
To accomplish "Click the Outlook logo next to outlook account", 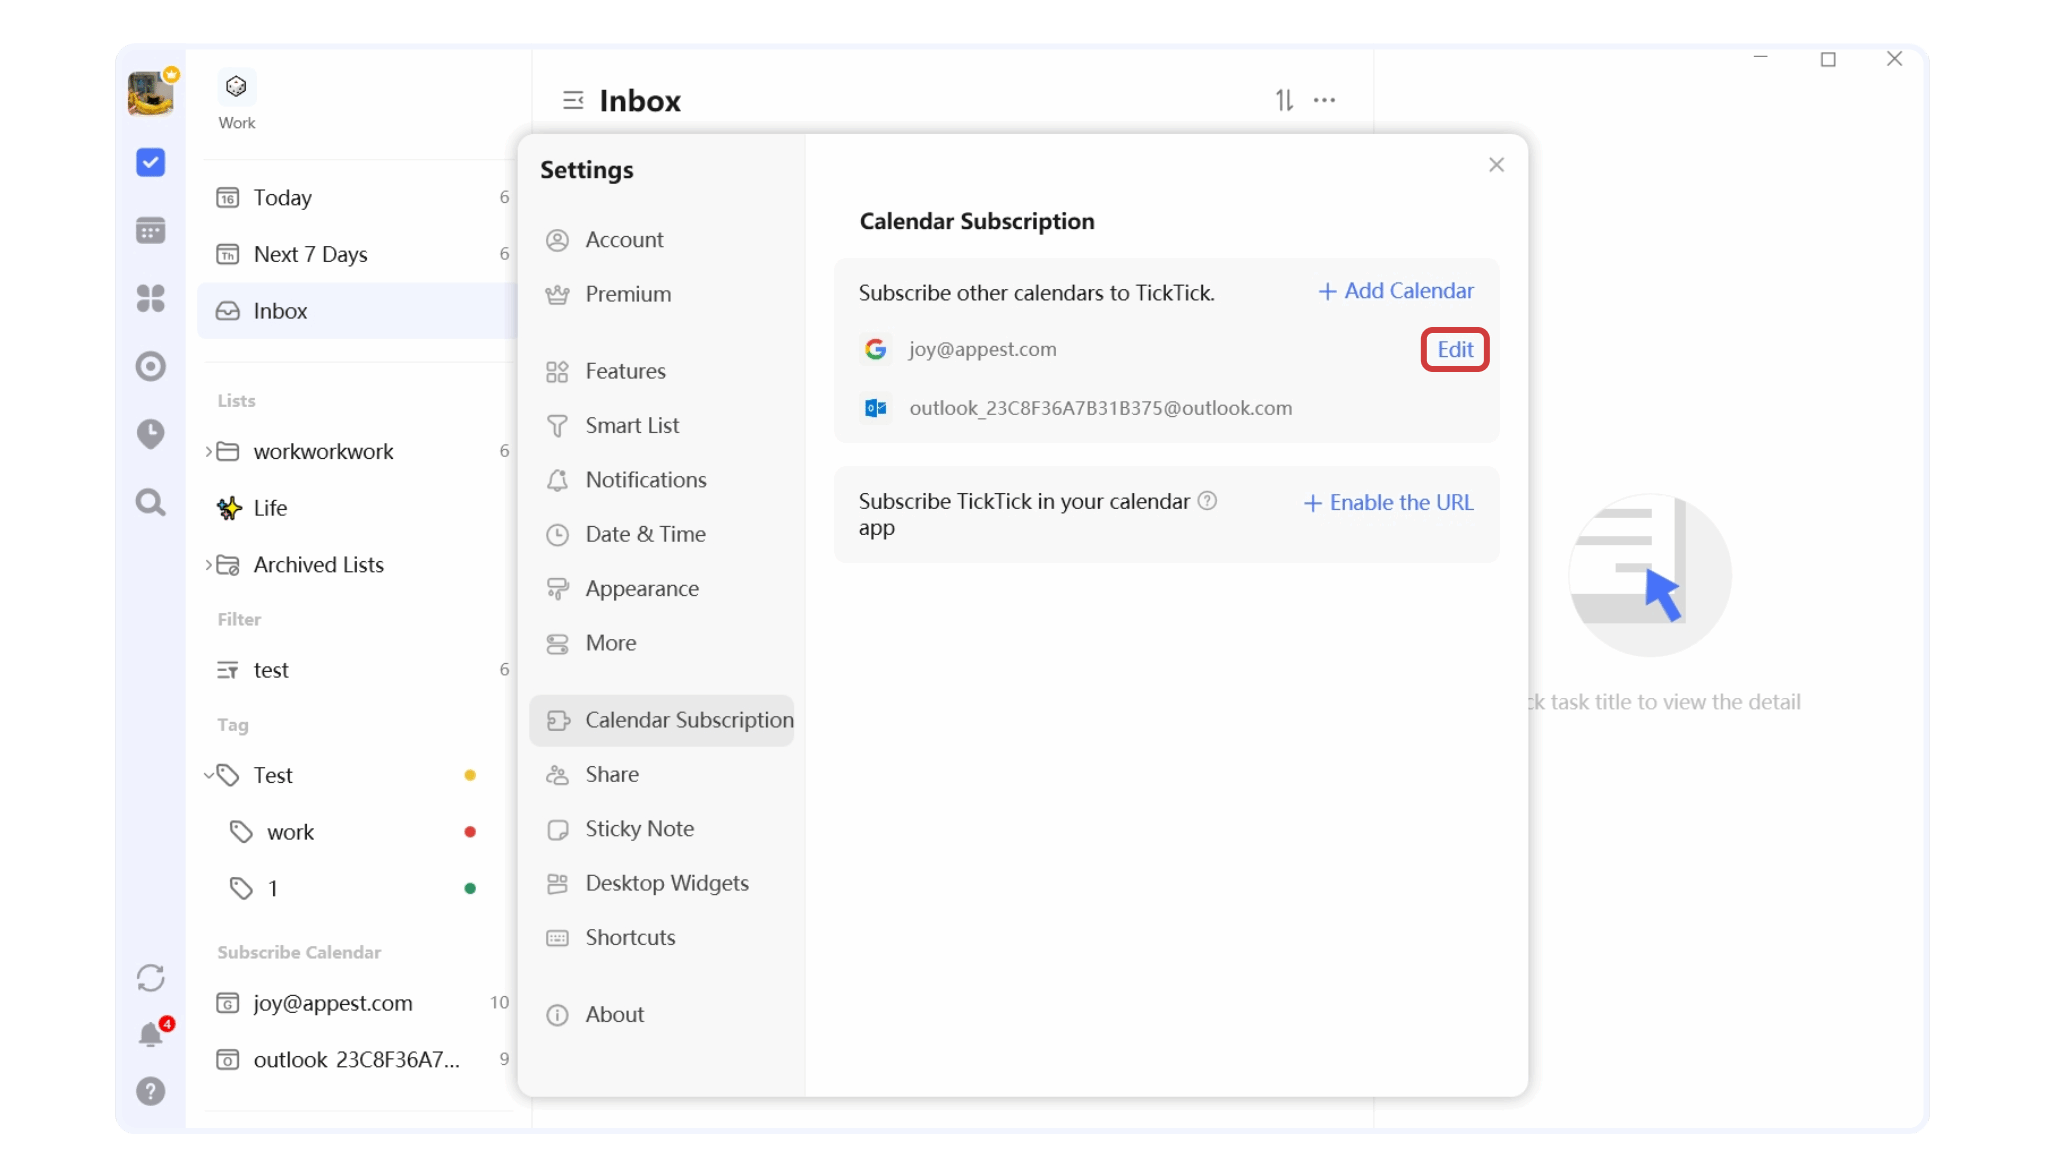I will [x=876, y=408].
